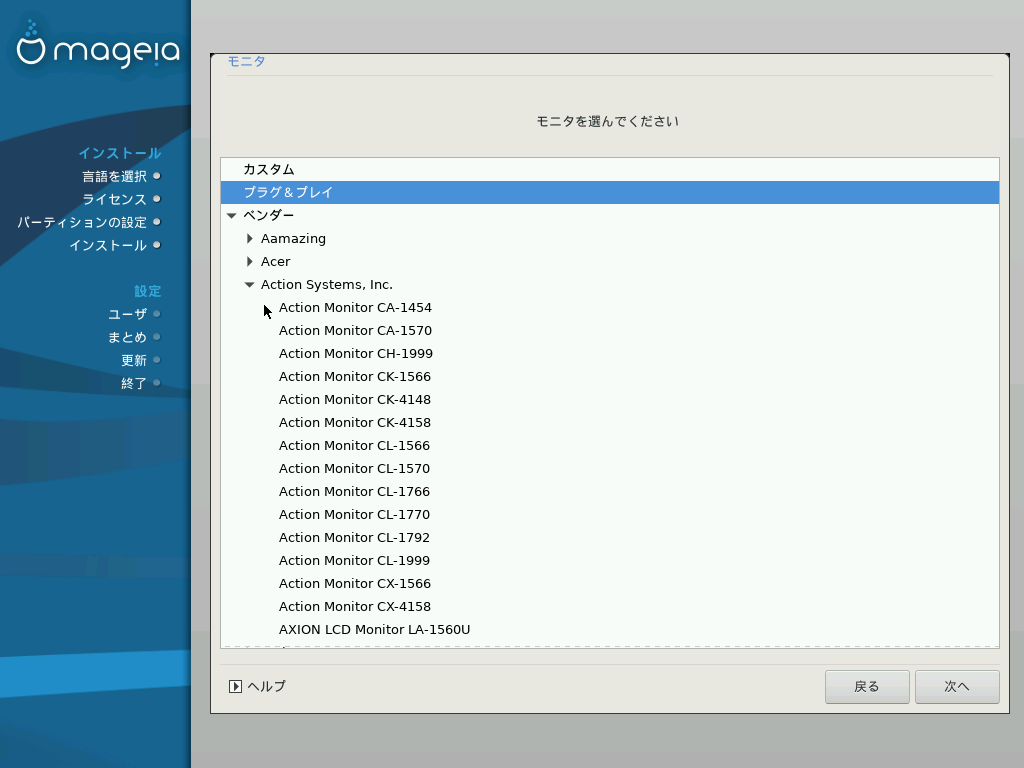Highlight Action Monitor CX-1566
This screenshot has height=768, width=1024.
(x=355, y=583)
